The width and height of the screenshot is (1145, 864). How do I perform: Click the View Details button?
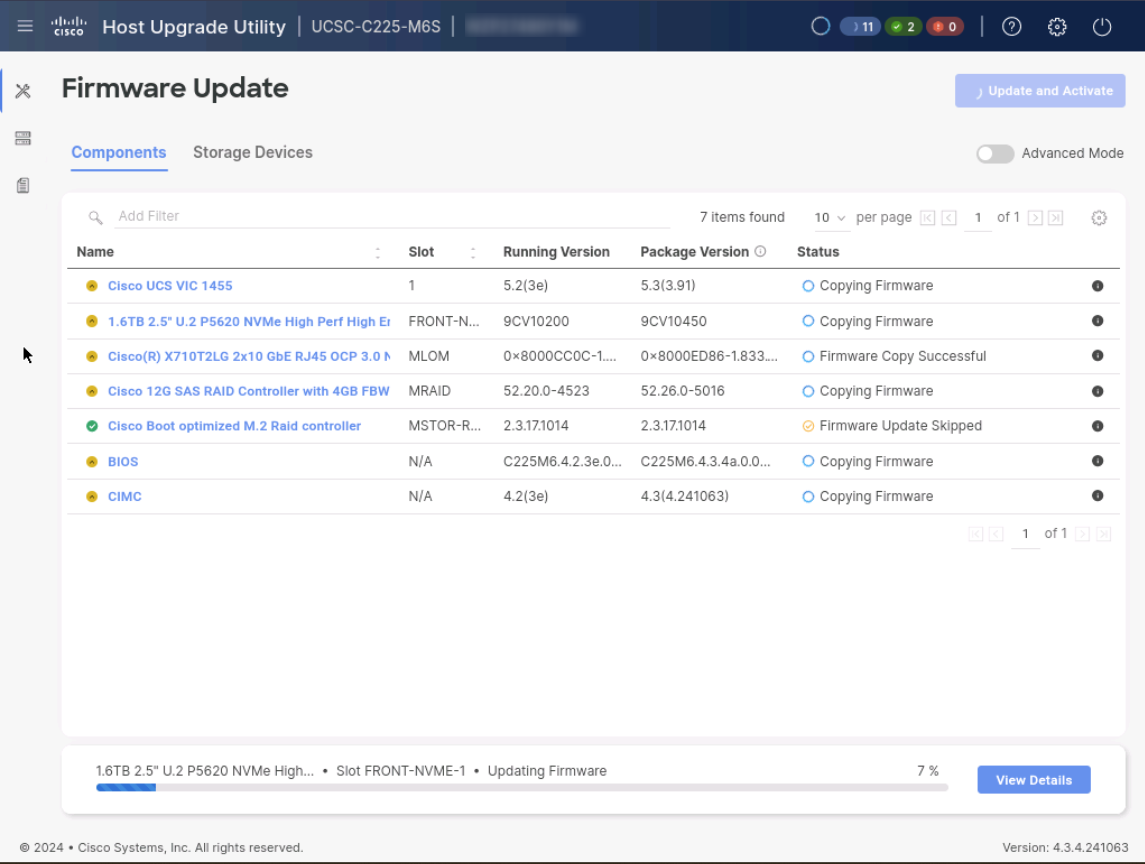1034,780
